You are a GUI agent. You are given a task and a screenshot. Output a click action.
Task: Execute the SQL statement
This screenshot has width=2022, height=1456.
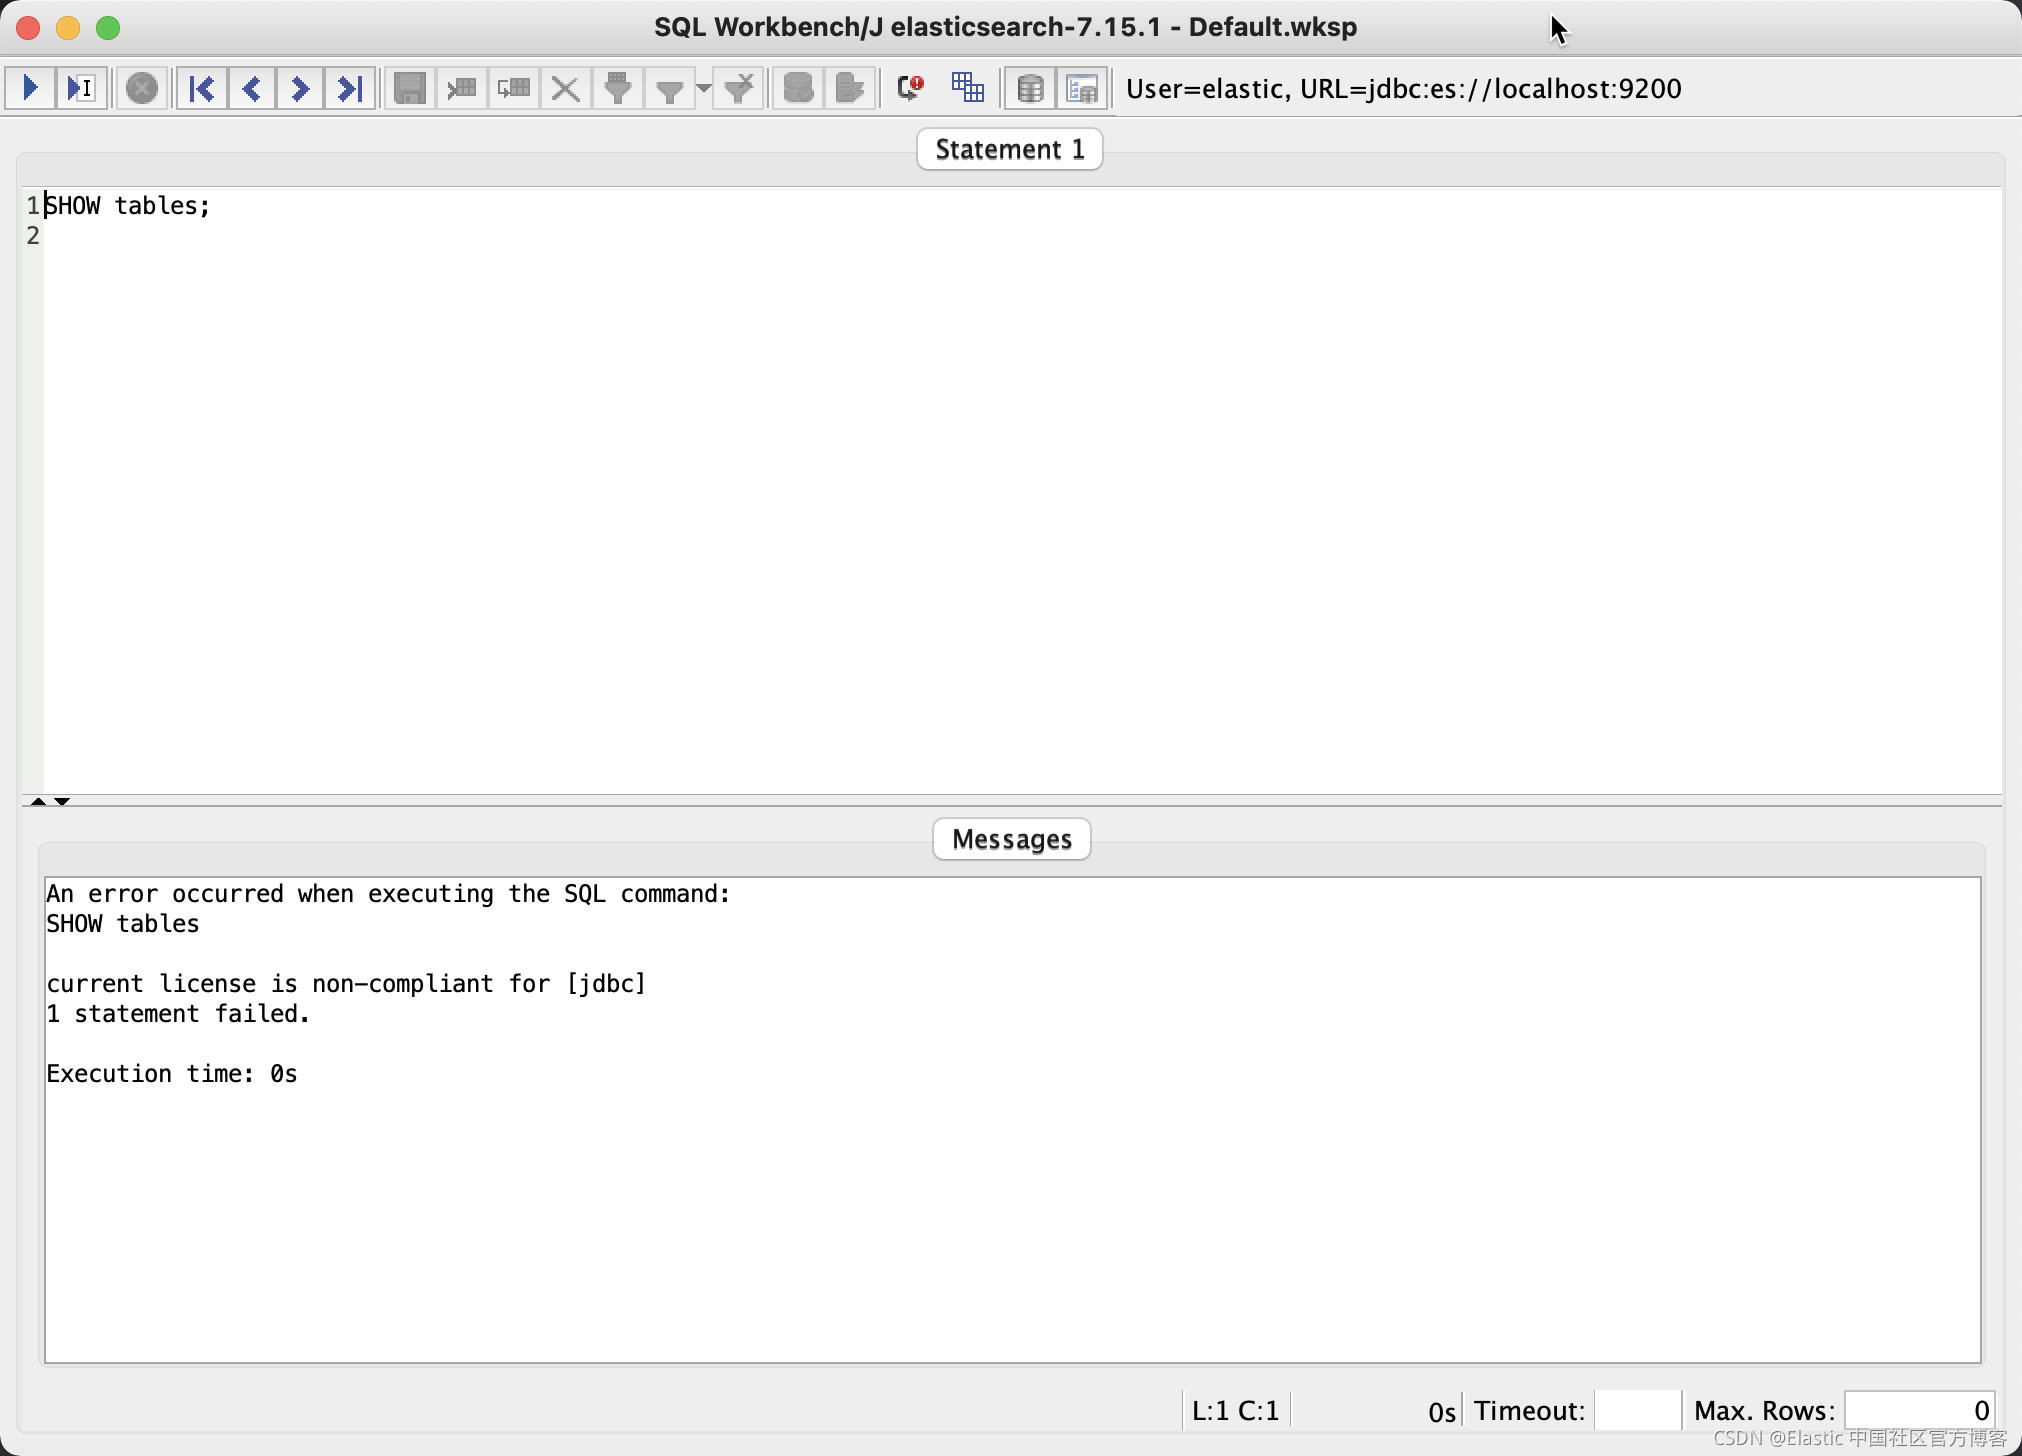pyautogui.click(x=28, y=88)
